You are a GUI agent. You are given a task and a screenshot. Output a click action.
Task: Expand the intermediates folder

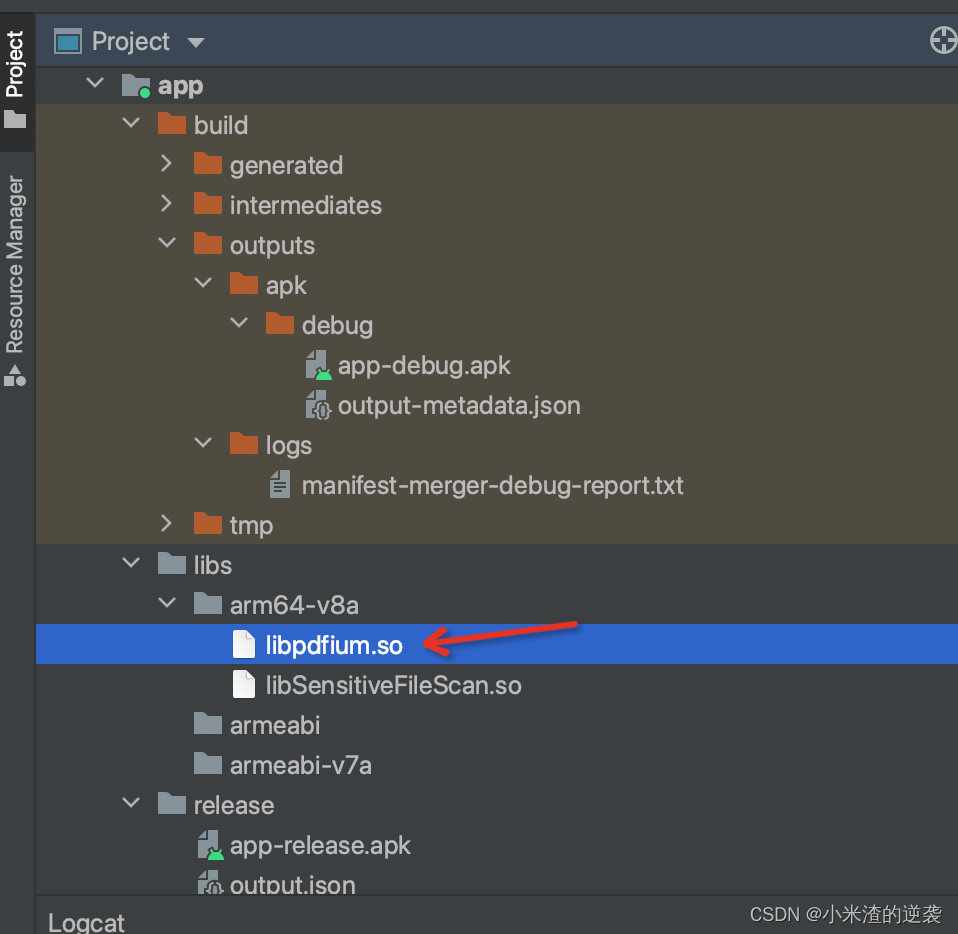(x=167, y=203)
